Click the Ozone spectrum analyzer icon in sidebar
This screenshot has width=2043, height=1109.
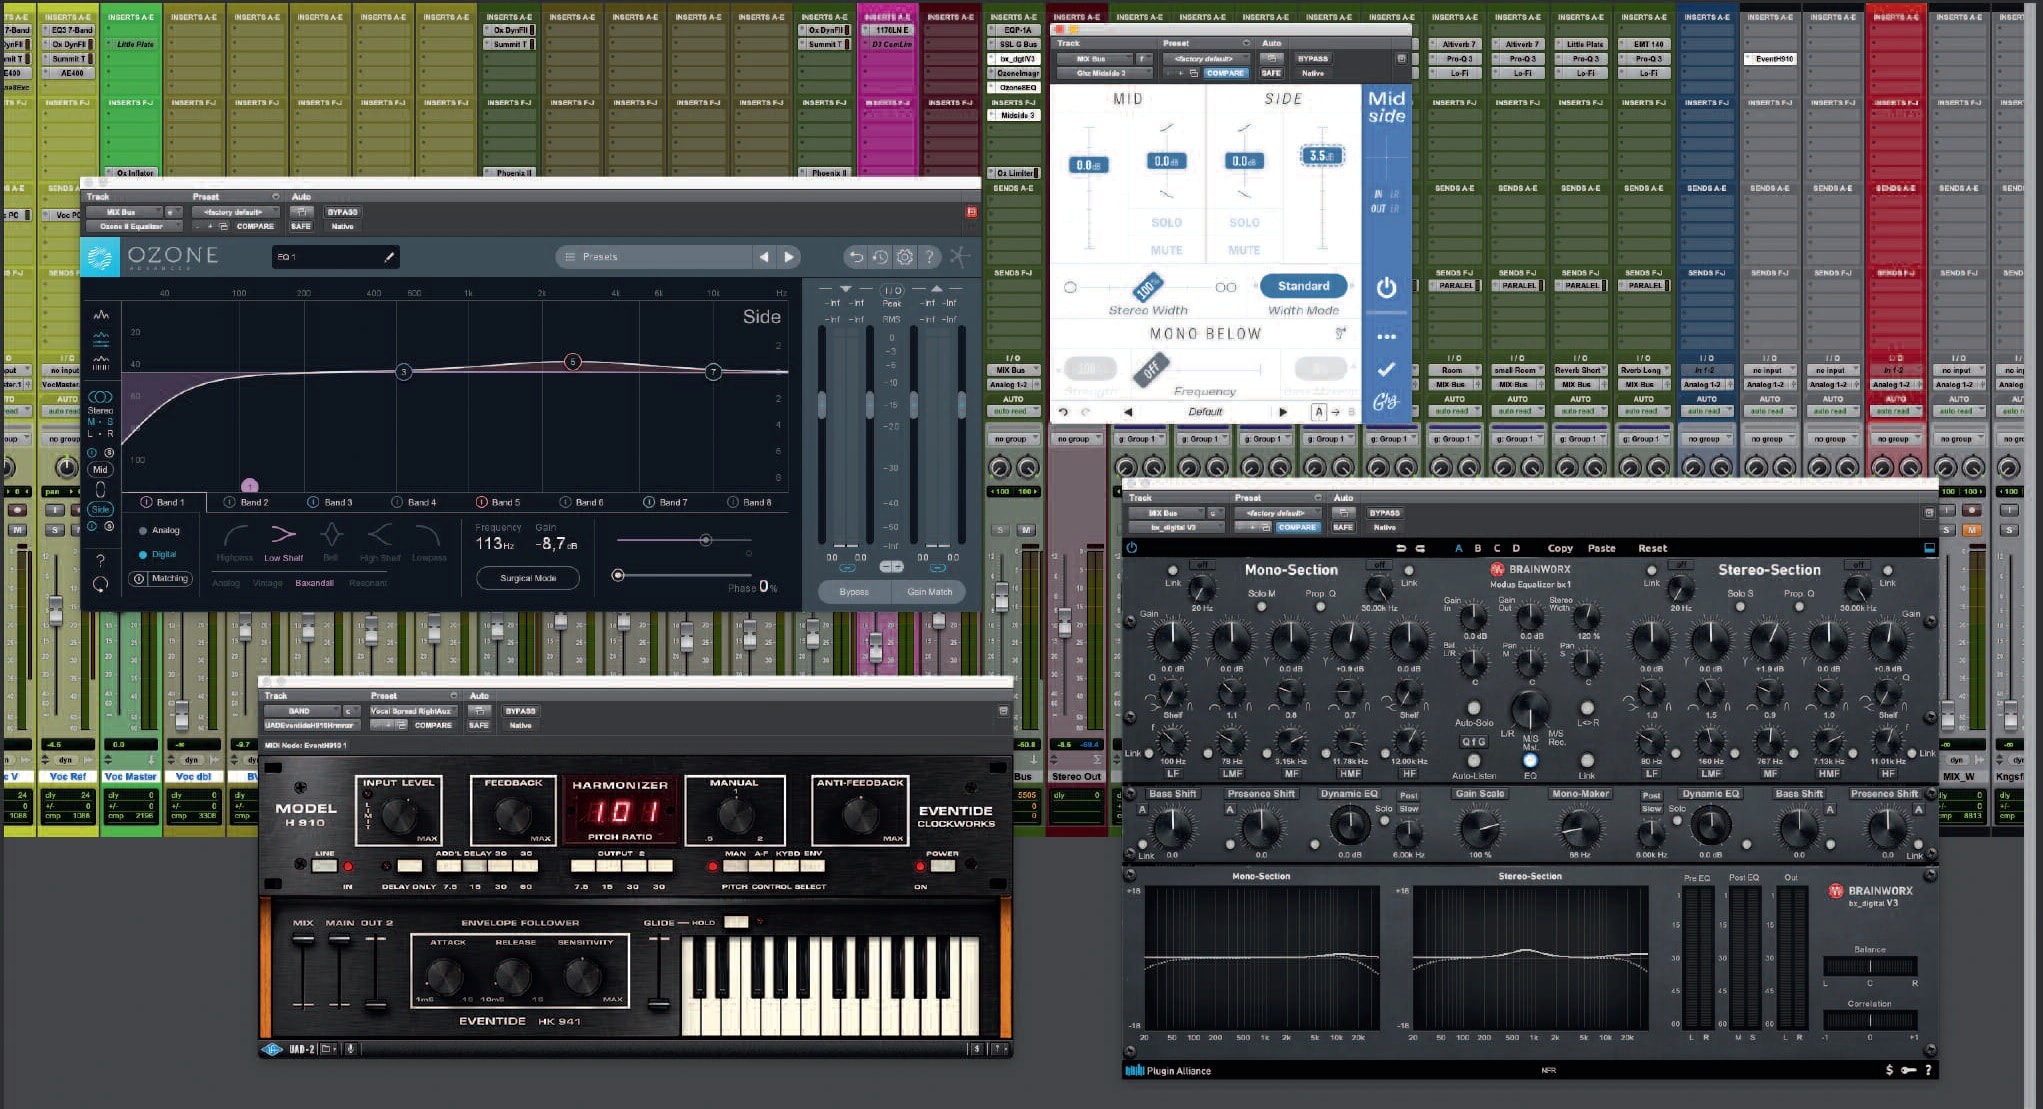pos(101,316)
